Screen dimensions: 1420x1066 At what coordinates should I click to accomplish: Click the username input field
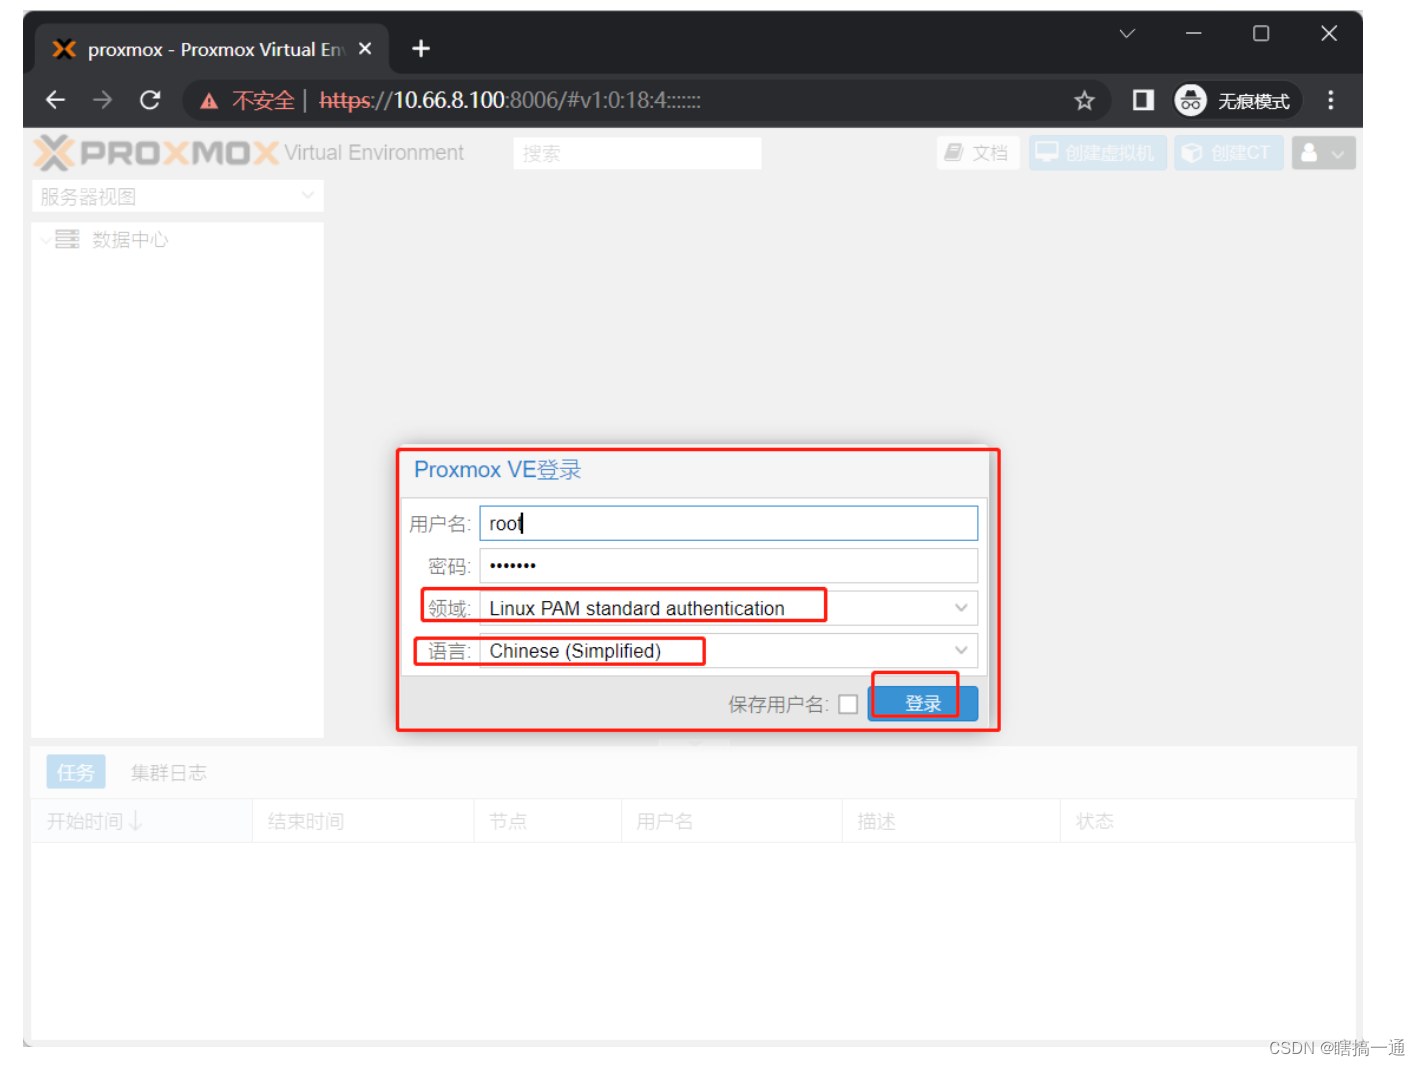(x=728, y=523)
